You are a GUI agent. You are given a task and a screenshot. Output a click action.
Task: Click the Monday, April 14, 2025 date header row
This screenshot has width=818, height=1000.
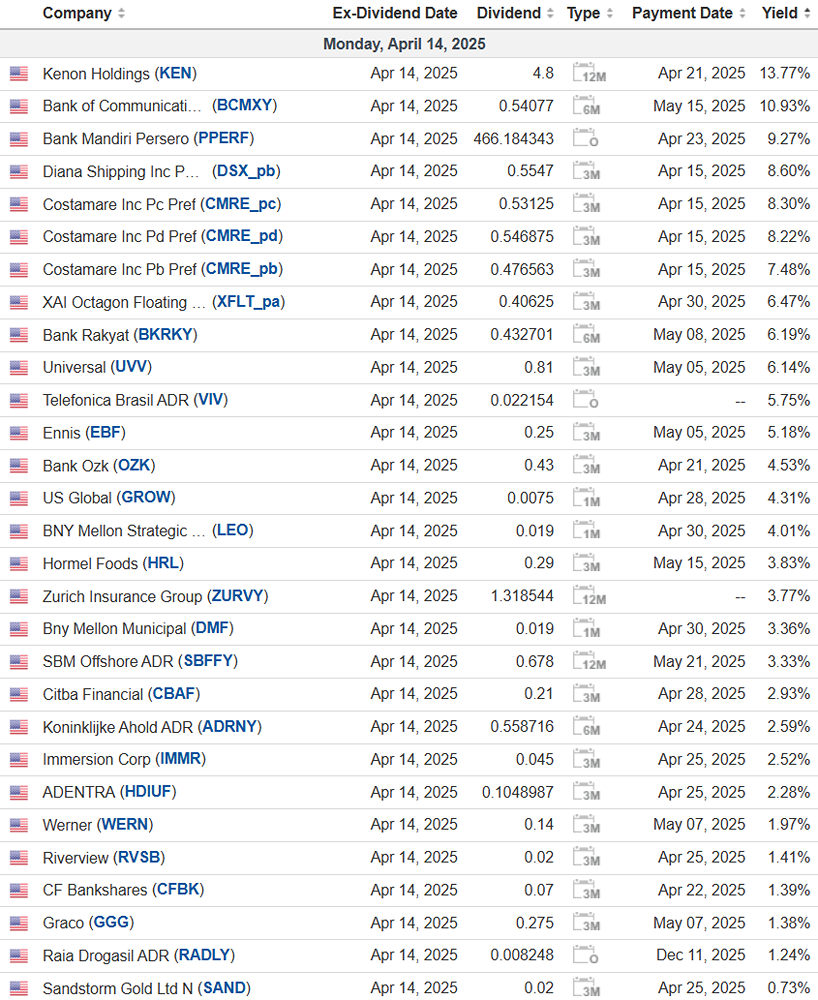click(x=405, y=44)
